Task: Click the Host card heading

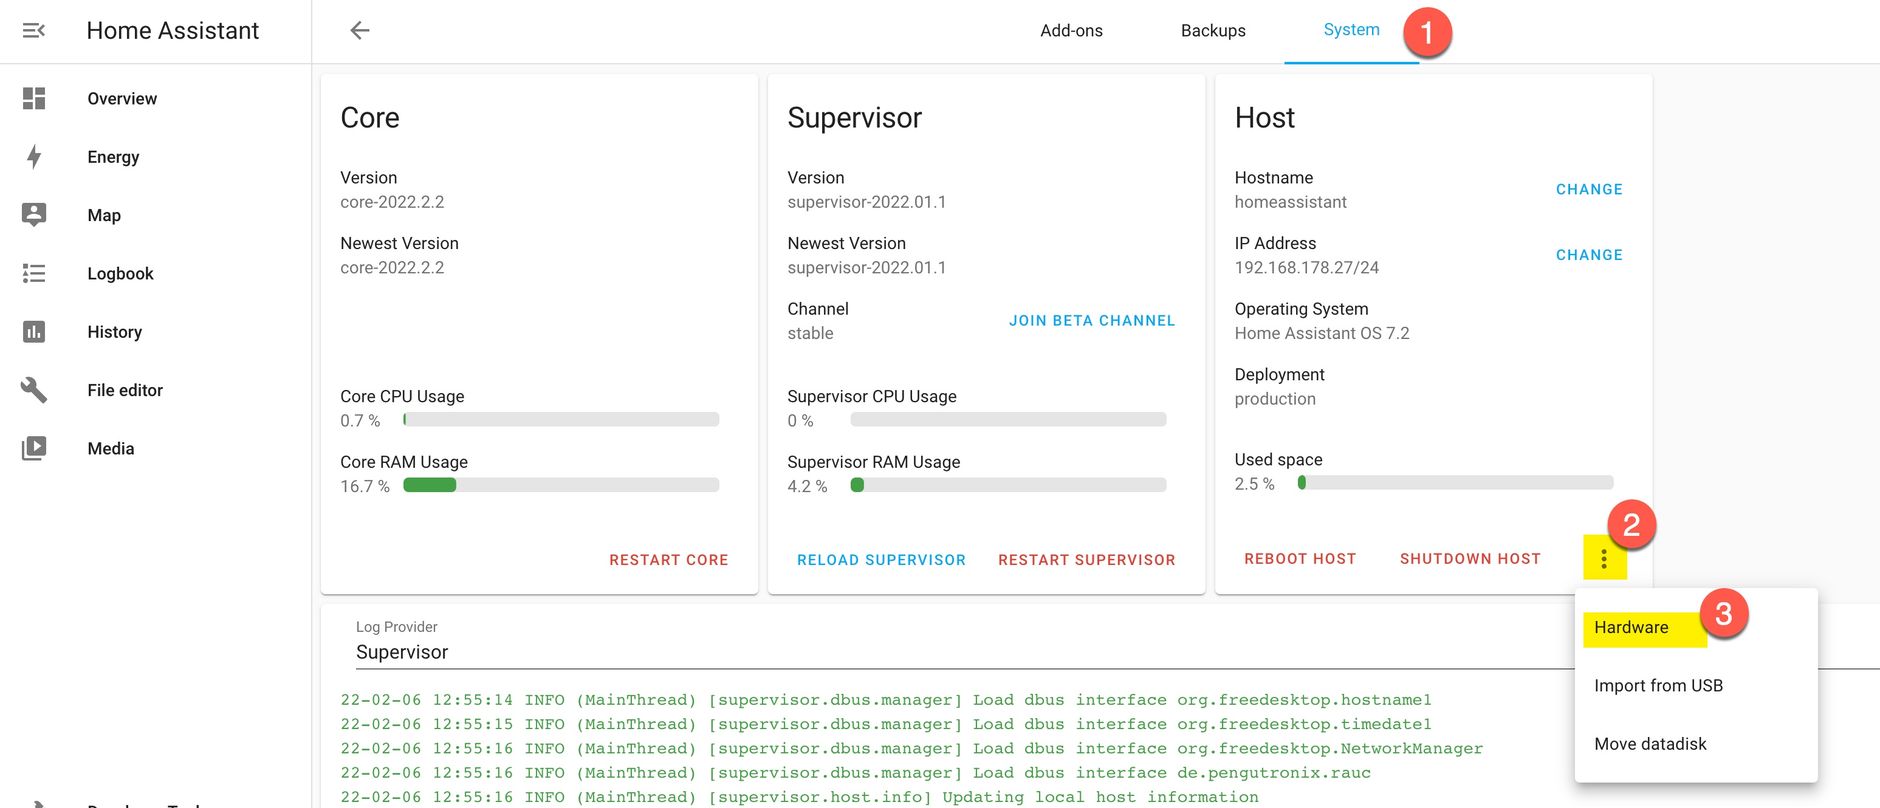Action: [x=1265, y=118]
